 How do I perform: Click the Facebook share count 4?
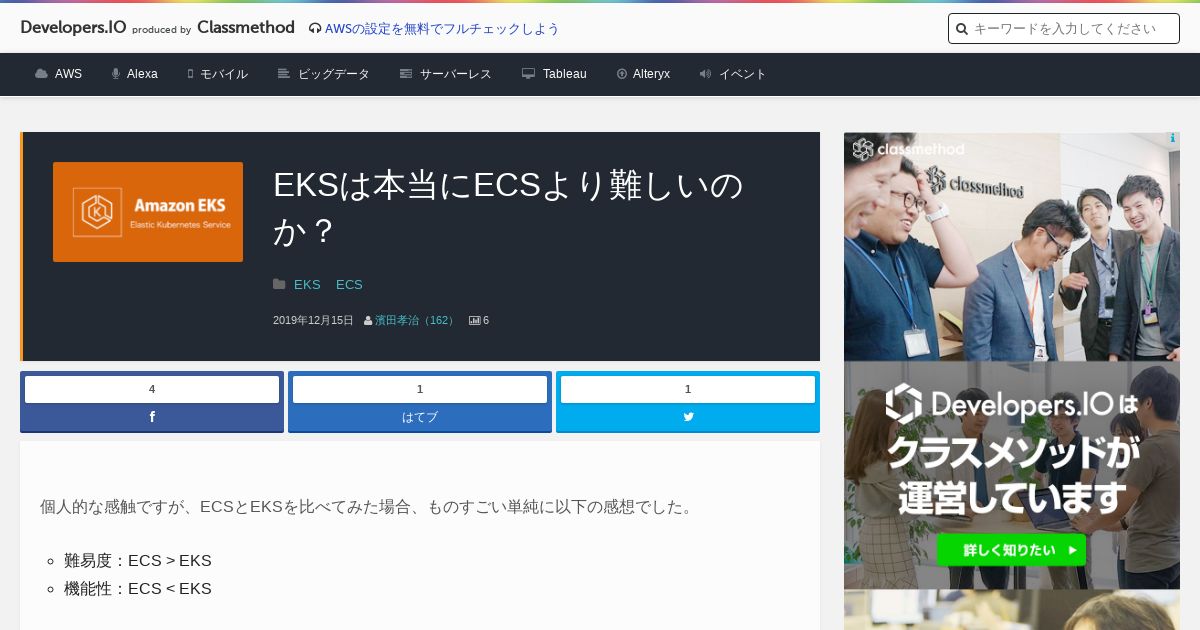tap(152, 389)
